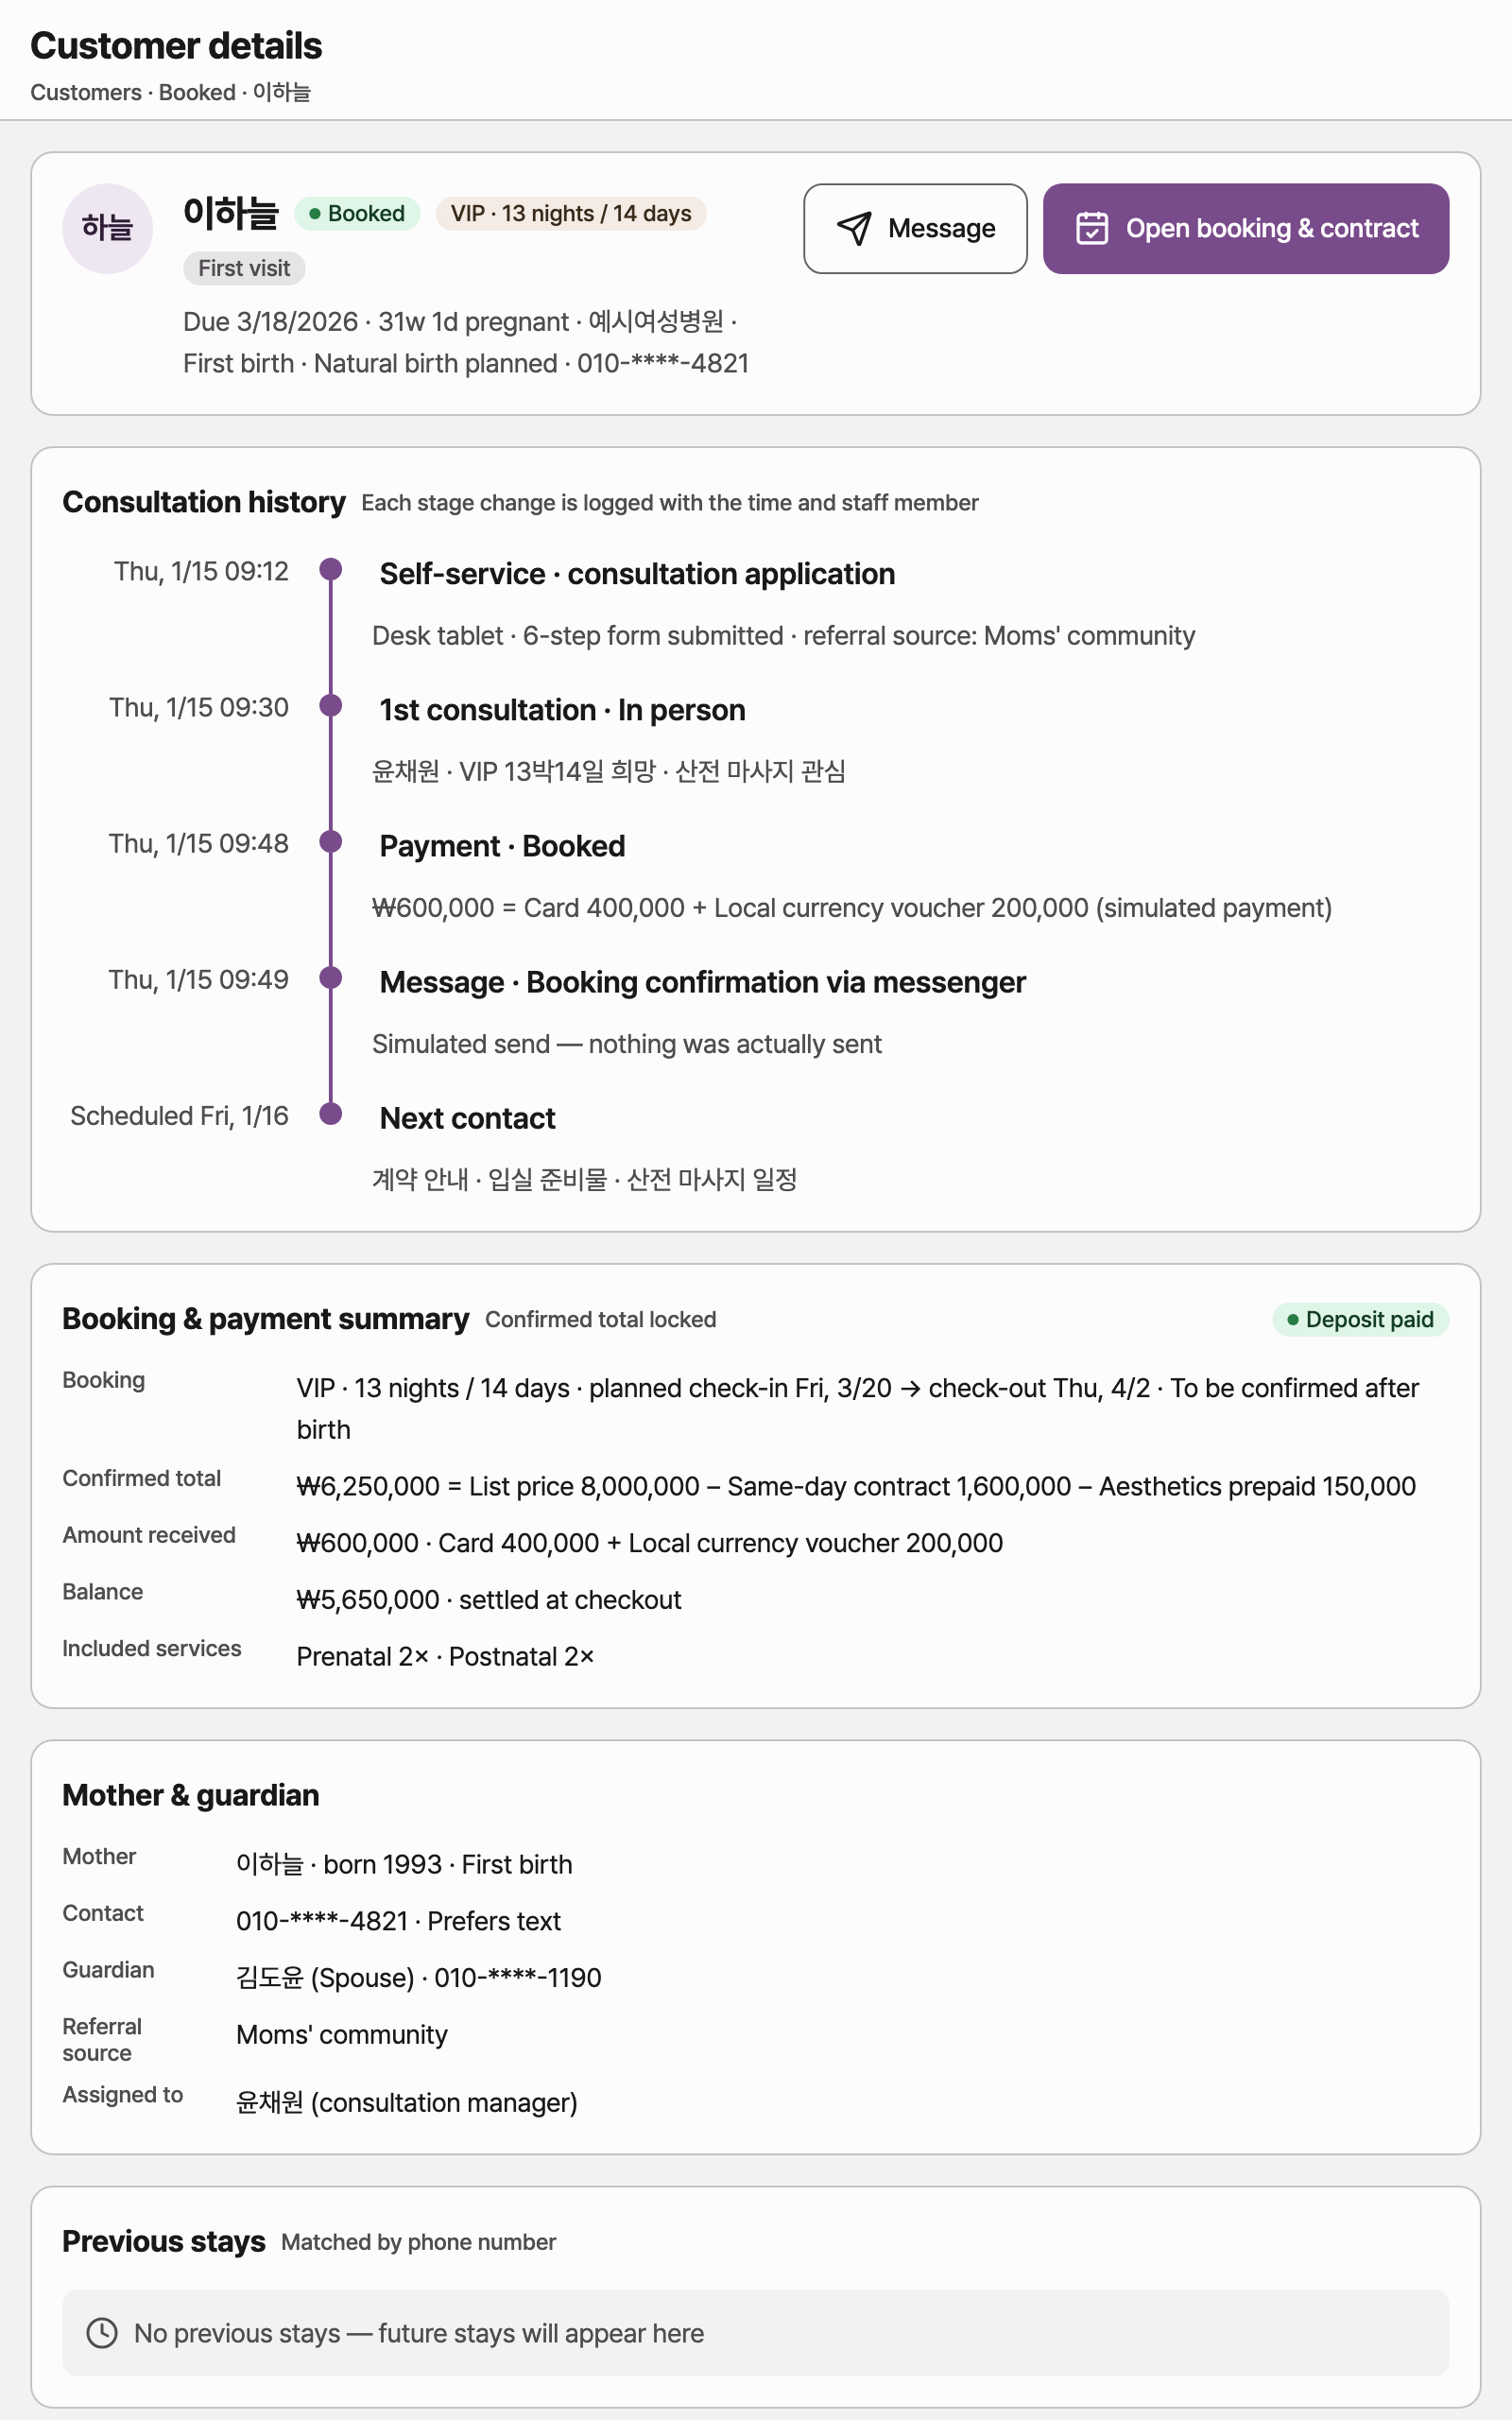Click the 'Scheduled Fri, 1/16' date label
Image resolution: width=1512 pixels, height=2420 pixels.
tap(179, 1116)
